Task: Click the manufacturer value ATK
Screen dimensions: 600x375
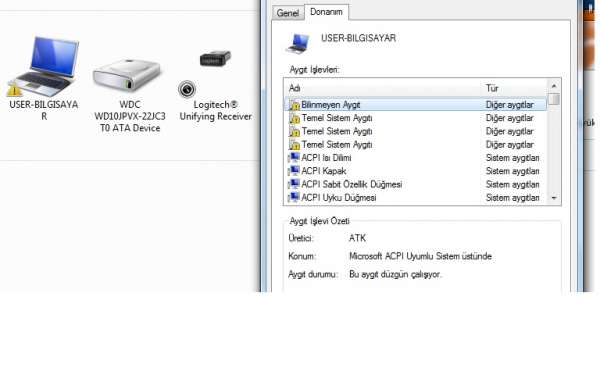Action: point(357,238)
